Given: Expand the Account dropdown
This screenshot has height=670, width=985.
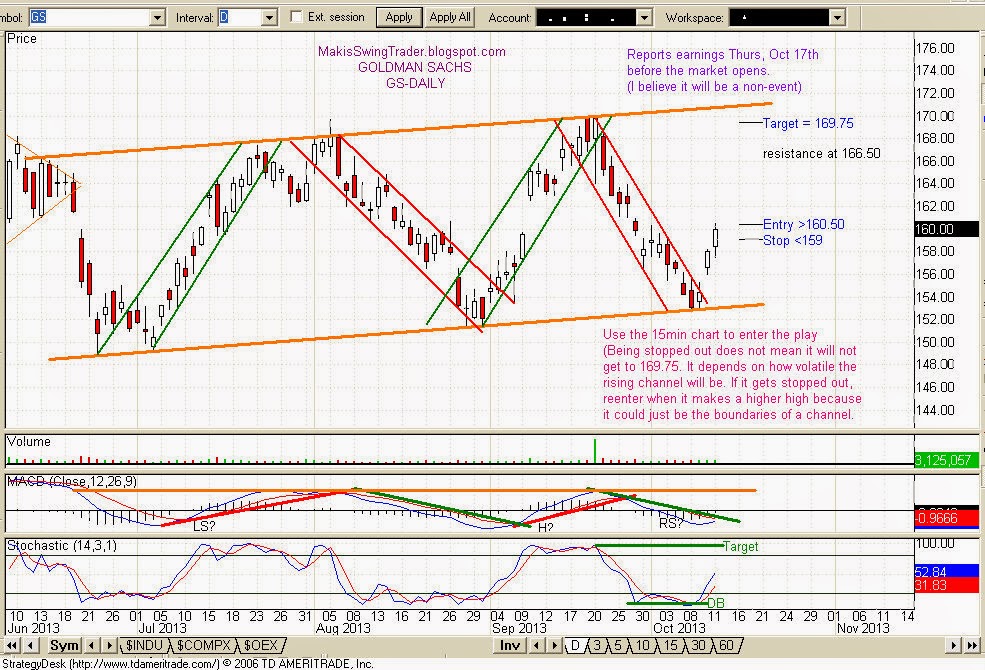Looking at the screenshot, I should (644, 18).
